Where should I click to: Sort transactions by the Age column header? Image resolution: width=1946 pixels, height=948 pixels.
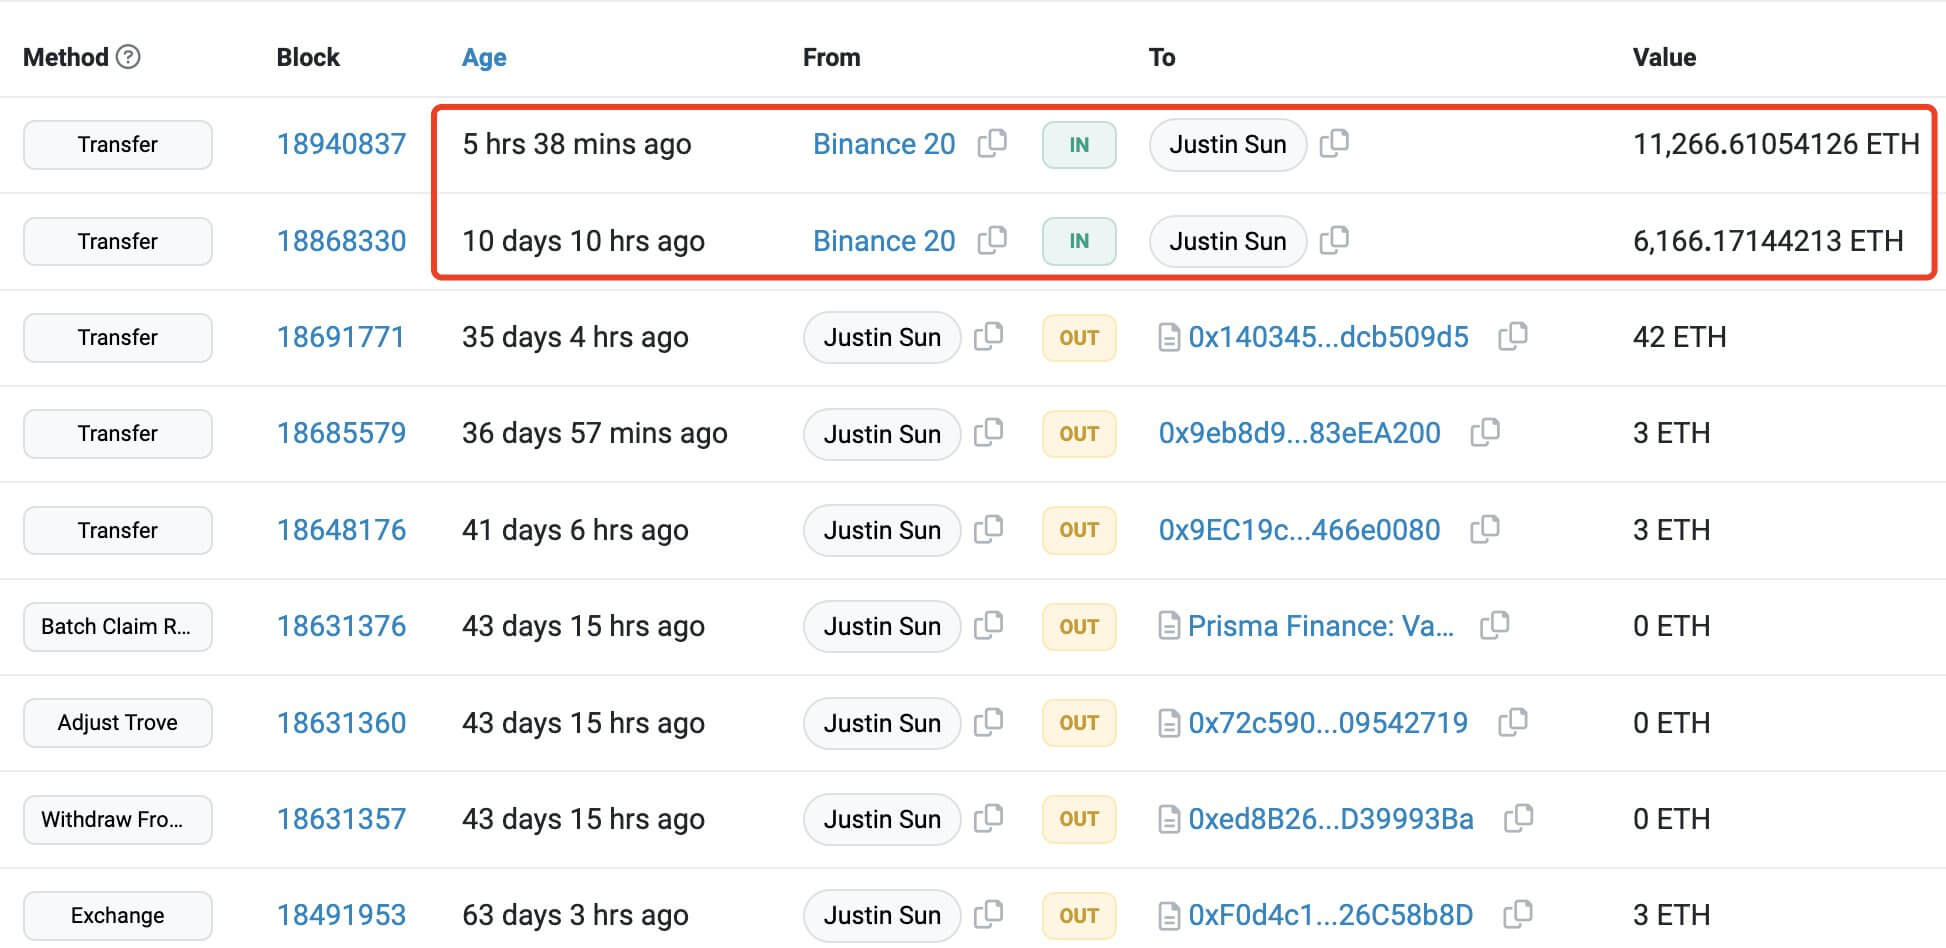(x=483, y=57)
